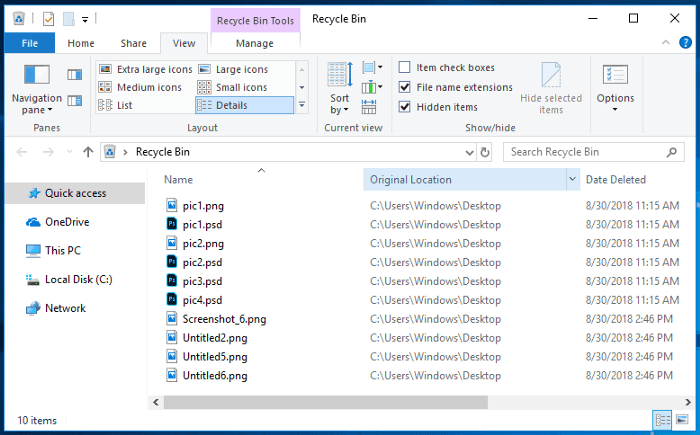Click Recycle Bin in address bar
Screen dimensions: 700x435
pos(162,152)
